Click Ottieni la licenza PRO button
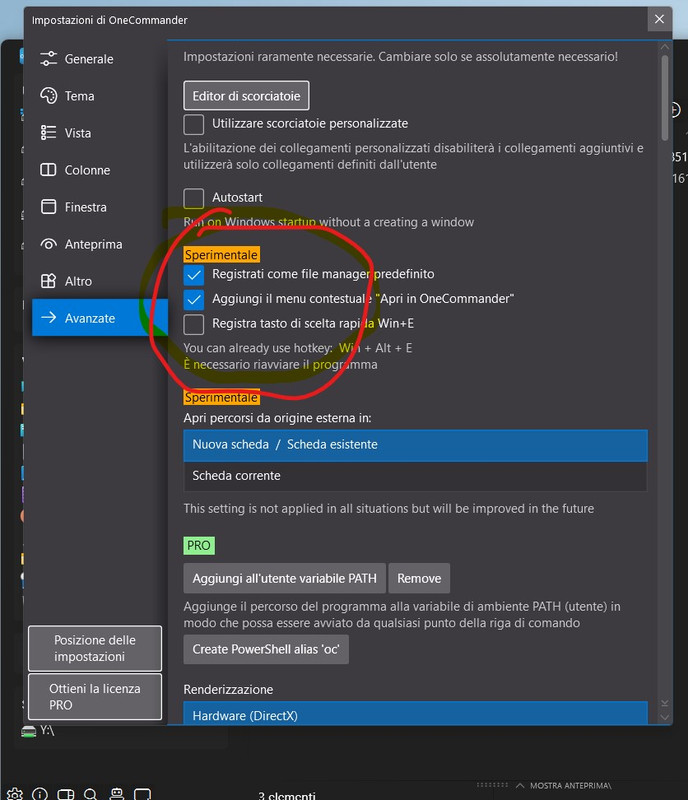688x800 pixels. click(95, 696)
